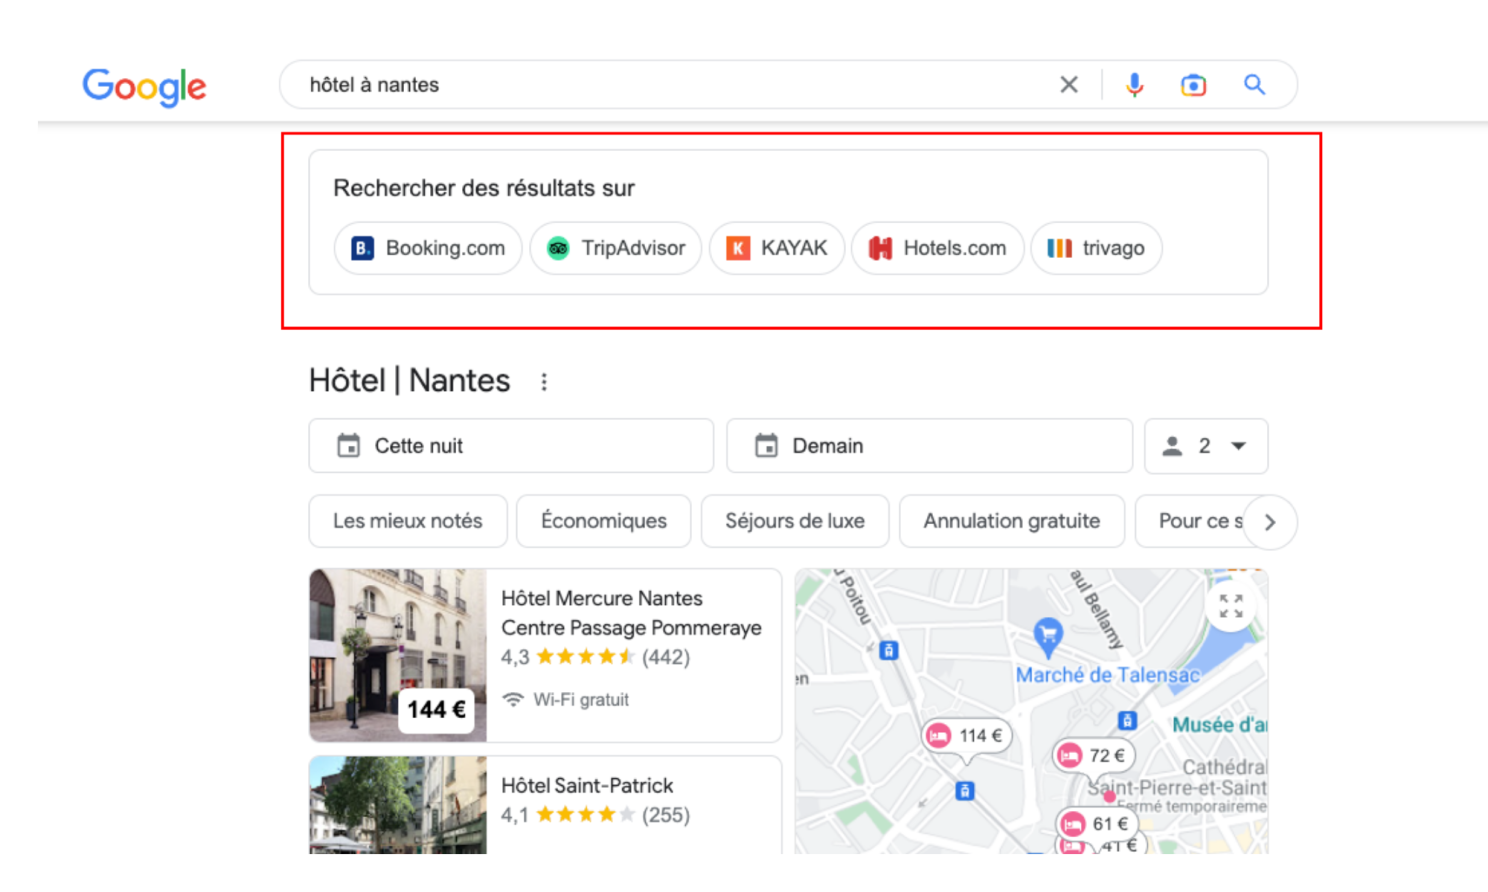Search results on Booking.com

pyautogui.click(x=428, y=248)
